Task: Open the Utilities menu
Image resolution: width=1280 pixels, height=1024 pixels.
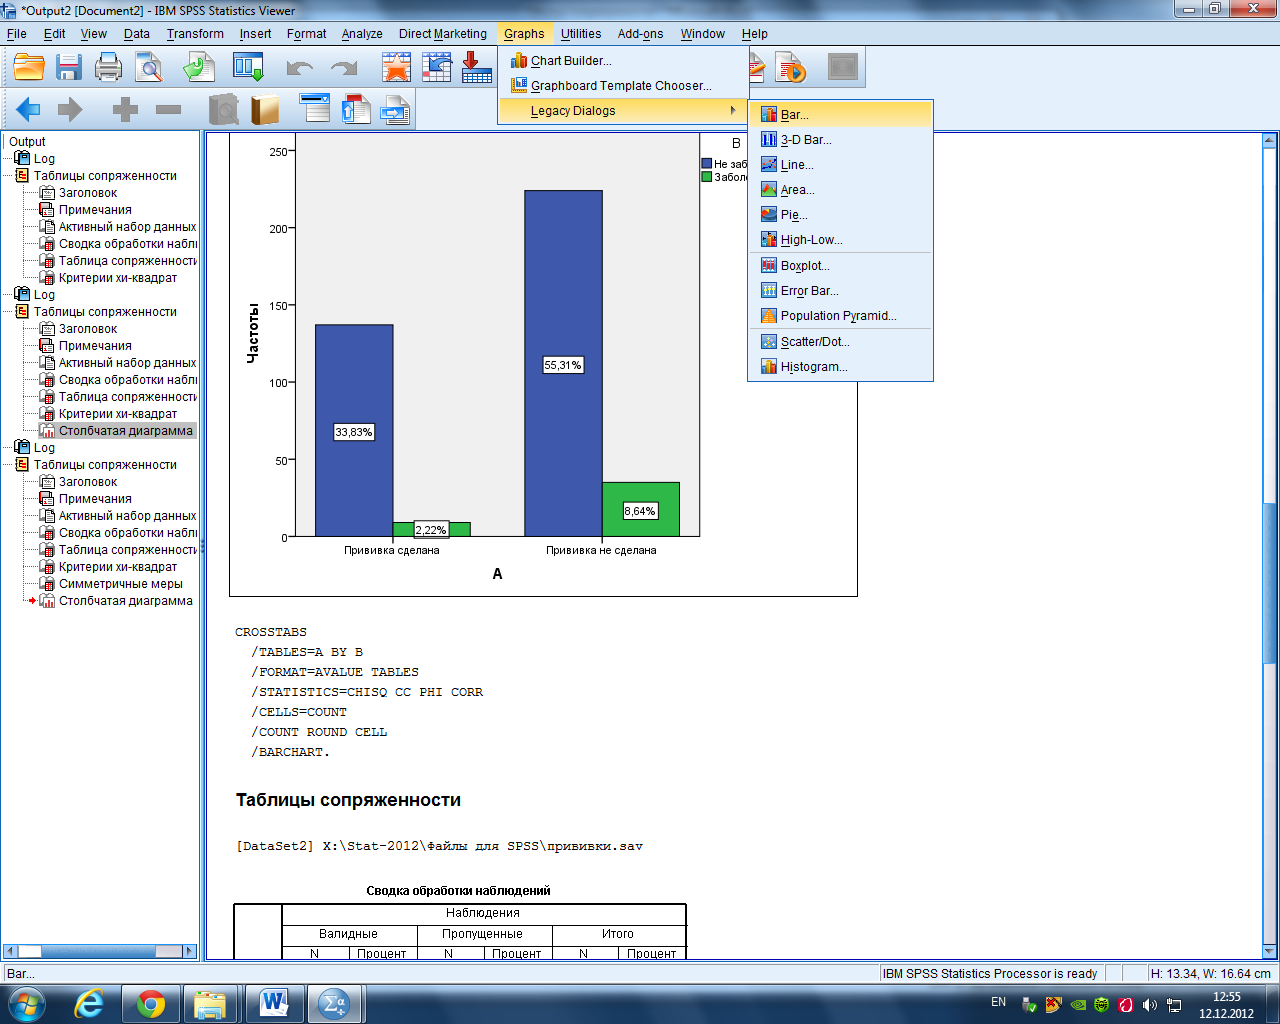Action: click(x=581, y=34)
